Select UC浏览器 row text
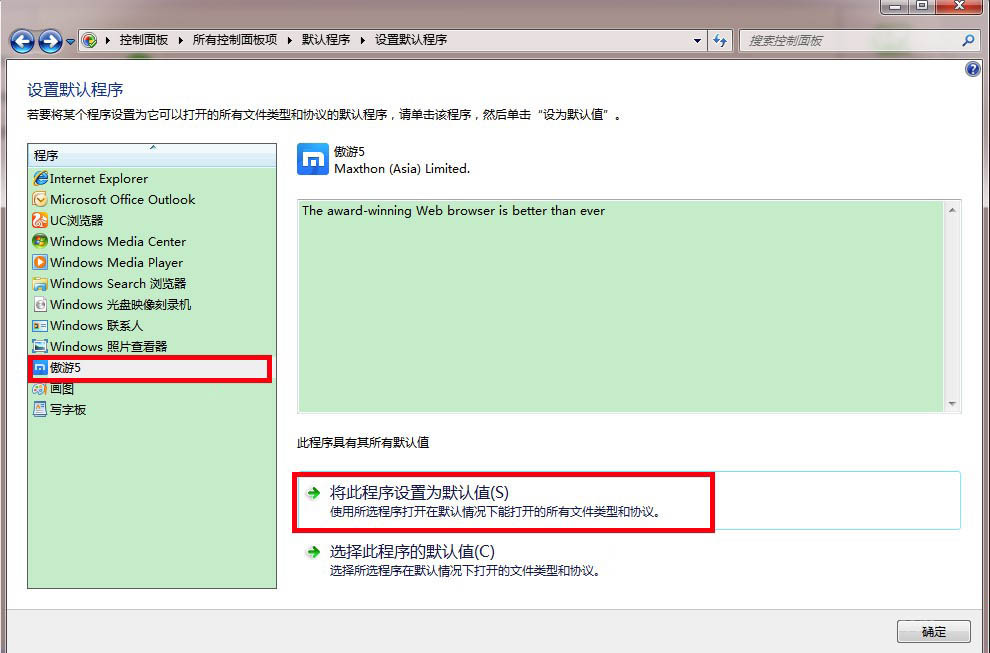The width and height of the screenshot is (990, 653). [76, 220]
